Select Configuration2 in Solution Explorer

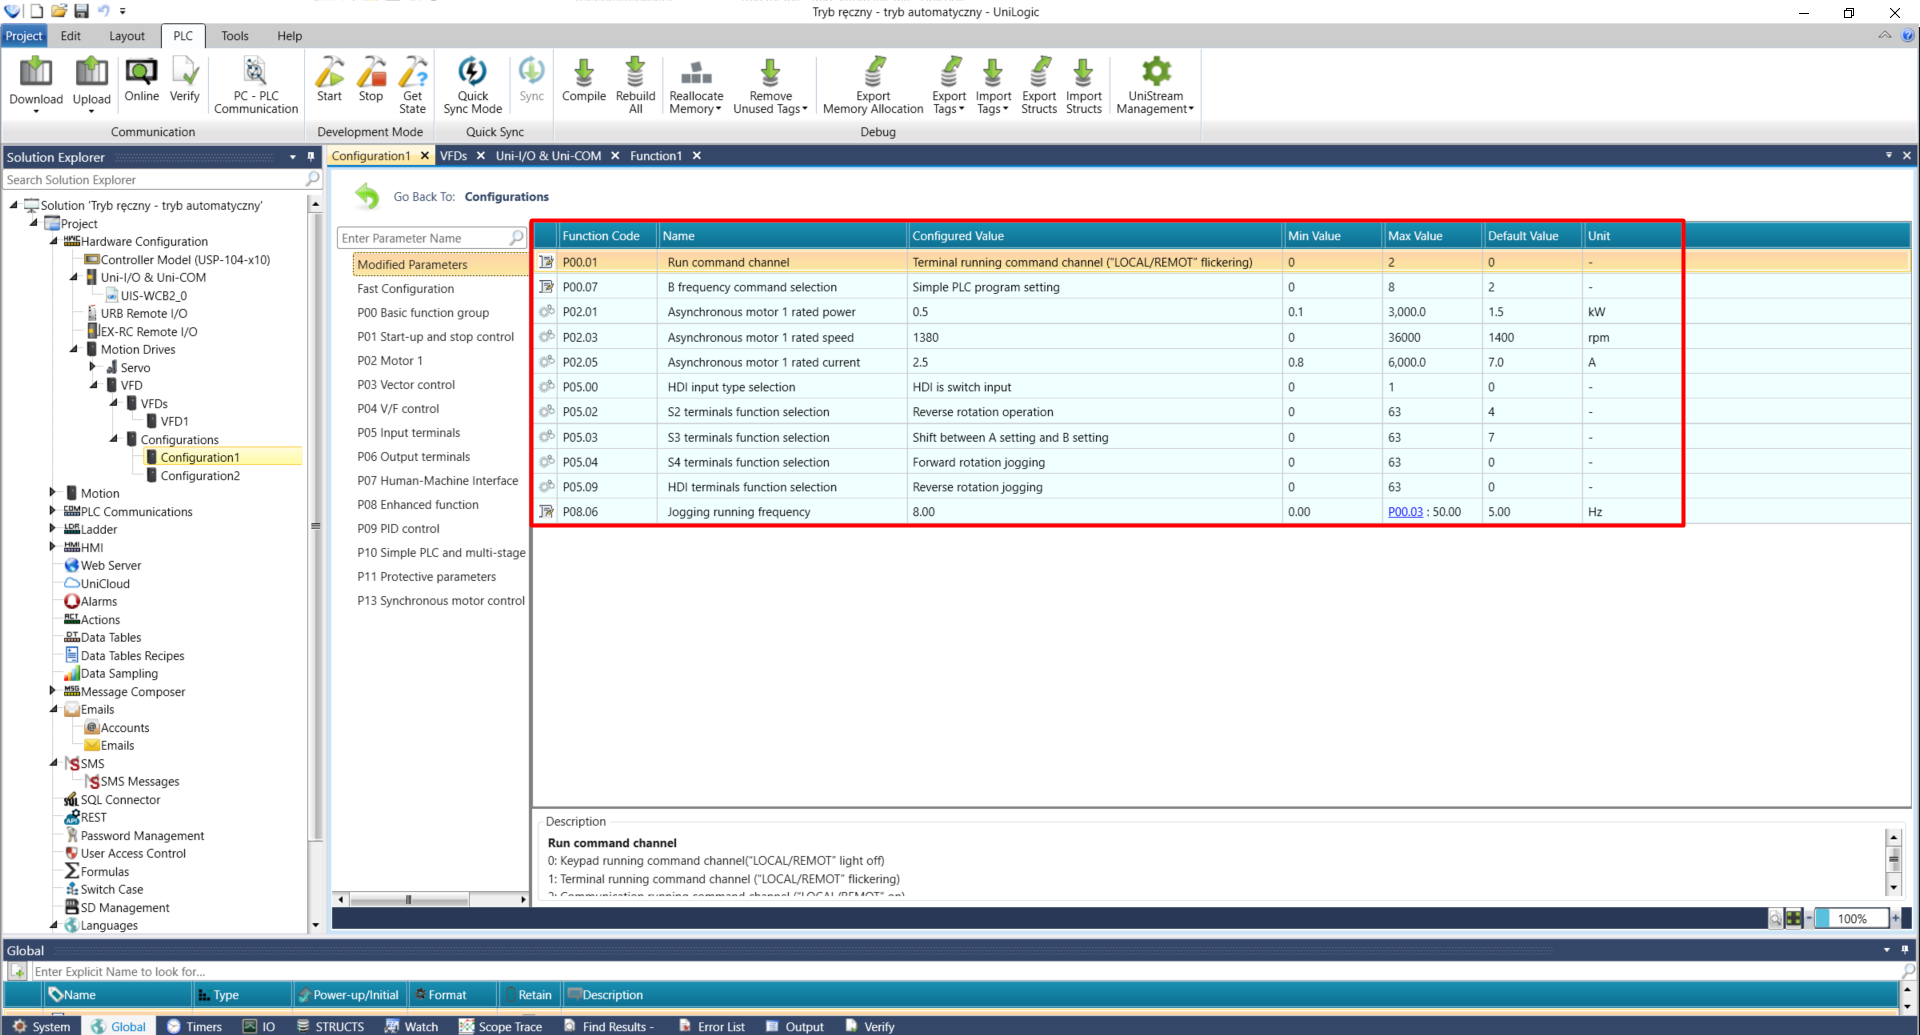coord(200,476)
